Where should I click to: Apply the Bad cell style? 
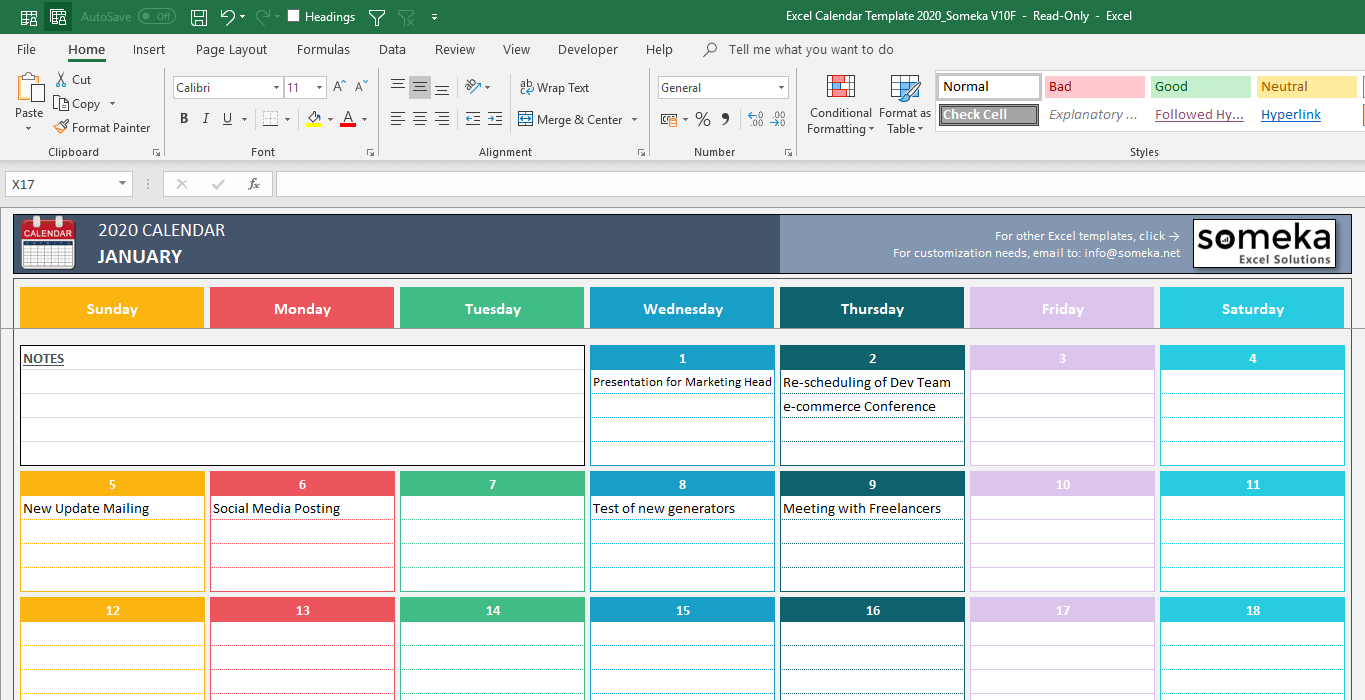(x=1094, y=87)
